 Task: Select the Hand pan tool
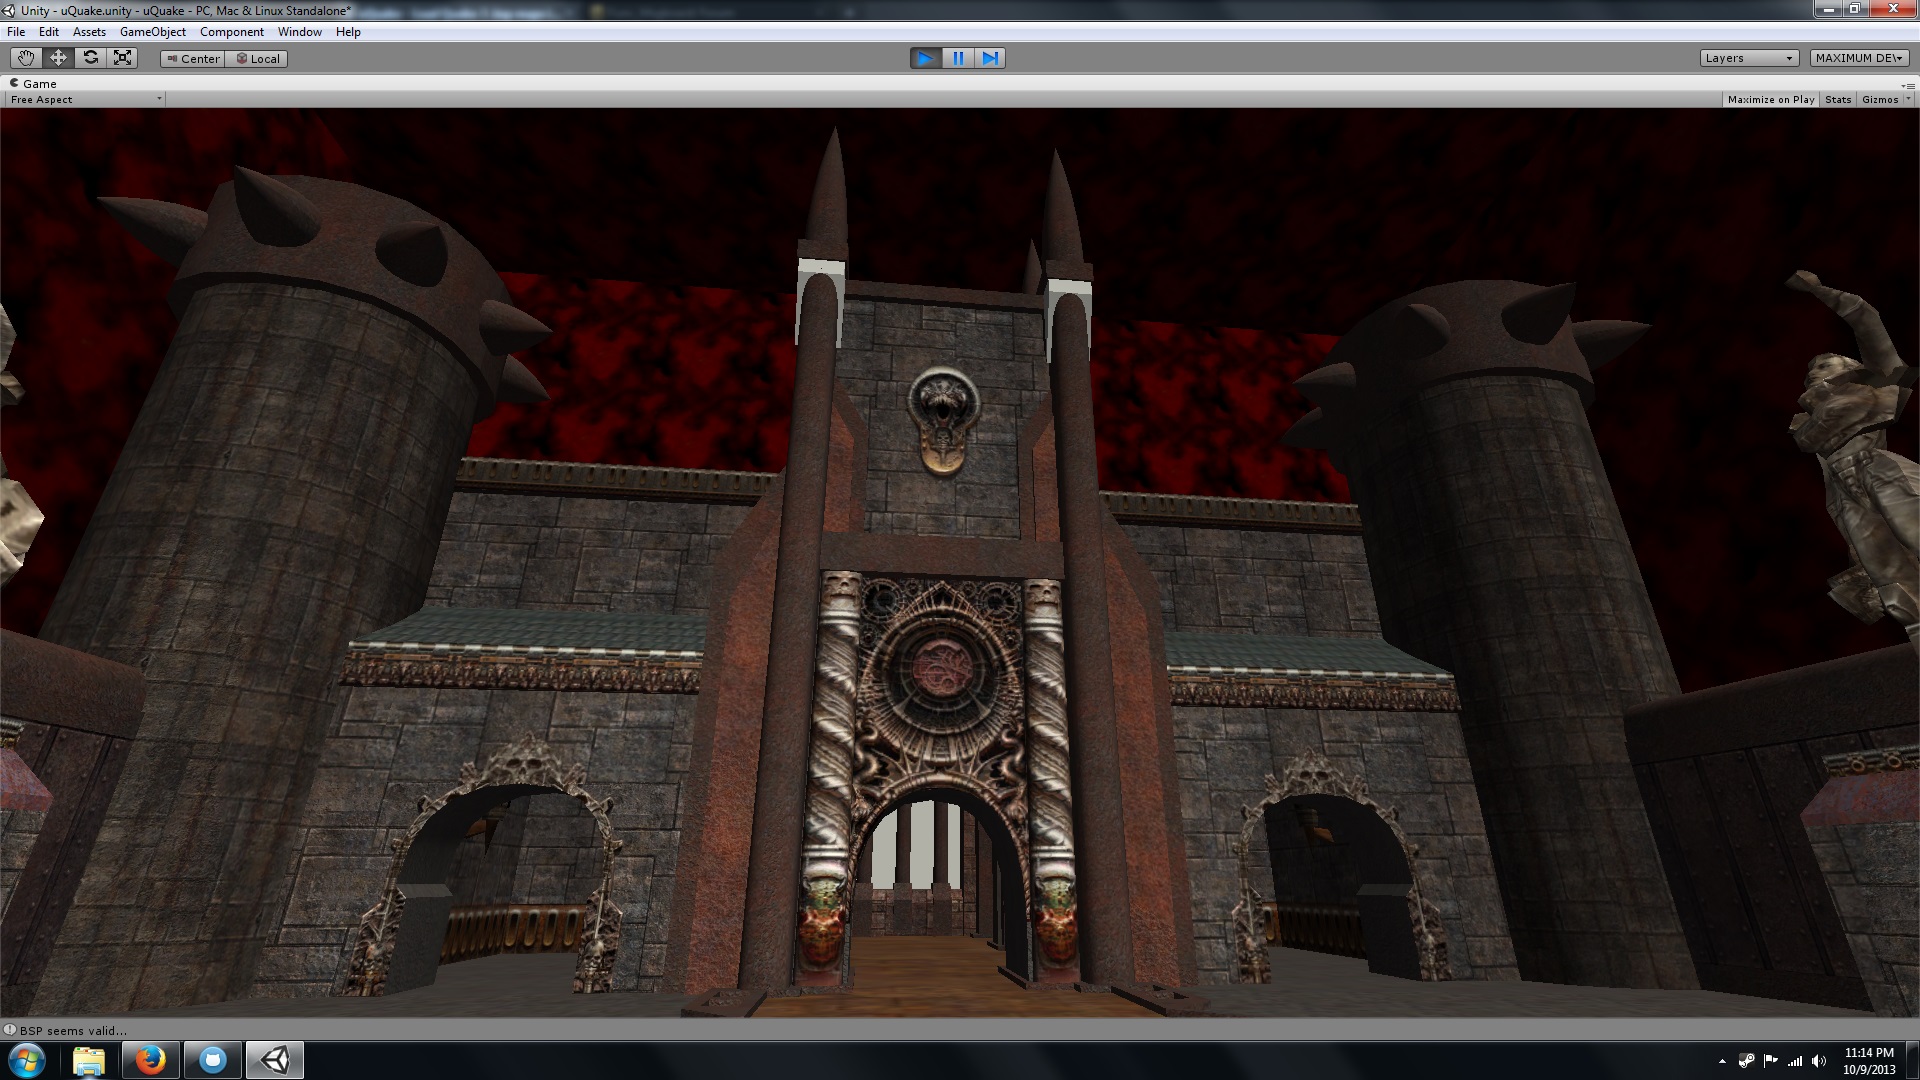[24, 57]
